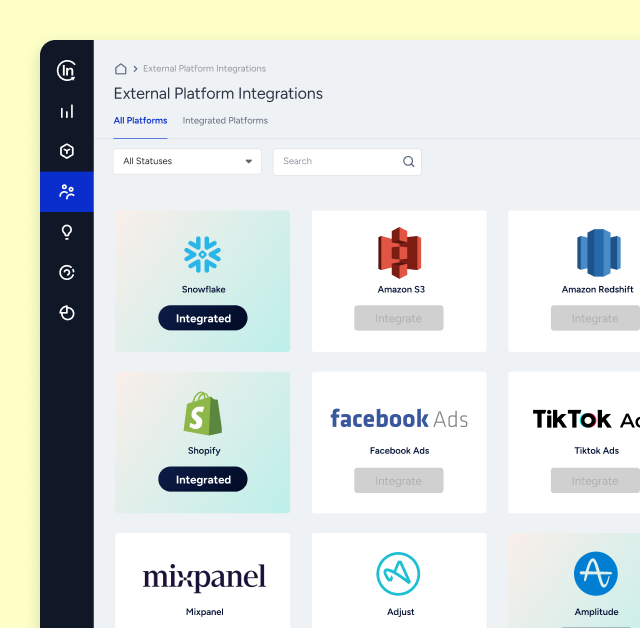This screenshot has height=628, width=640.
Task: Click the Integrated button under Shopify
Action: [203, 480]
